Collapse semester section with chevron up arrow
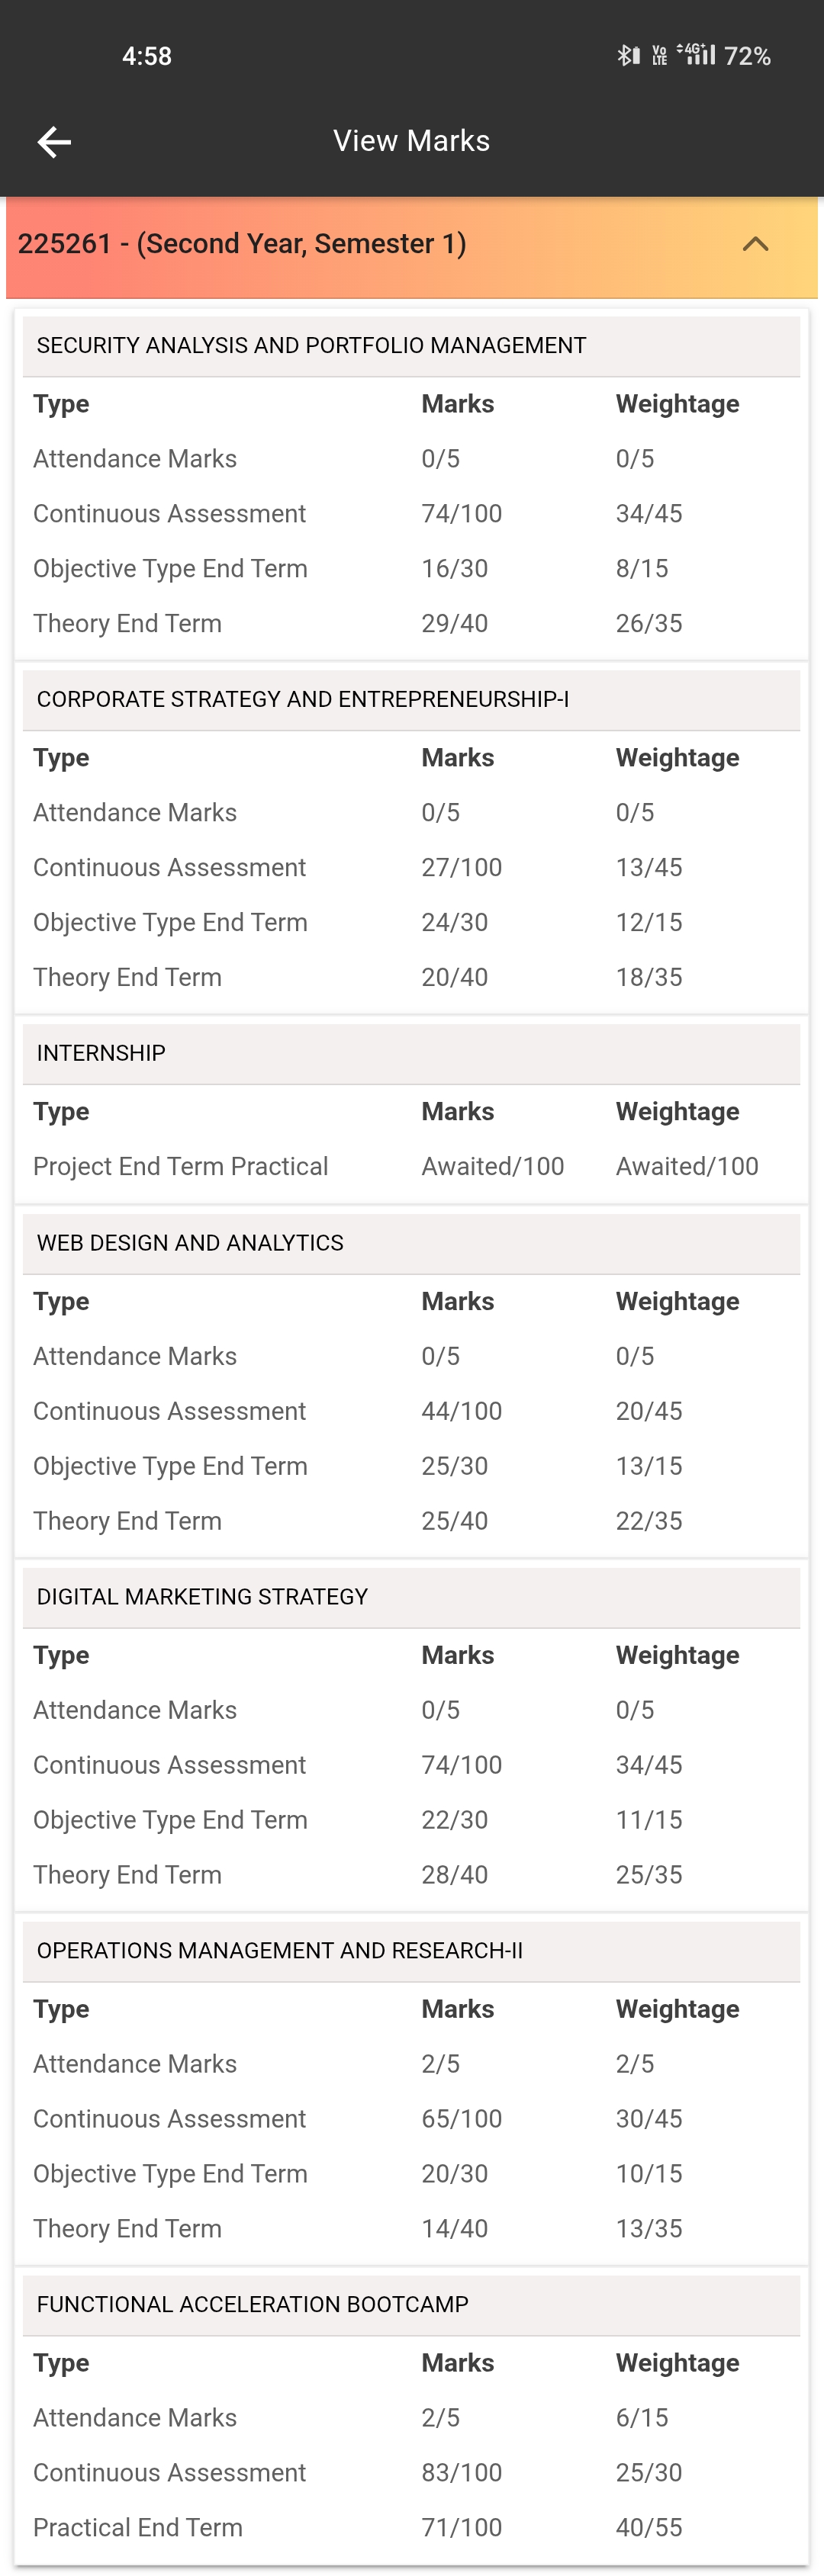 coord(756,244)
